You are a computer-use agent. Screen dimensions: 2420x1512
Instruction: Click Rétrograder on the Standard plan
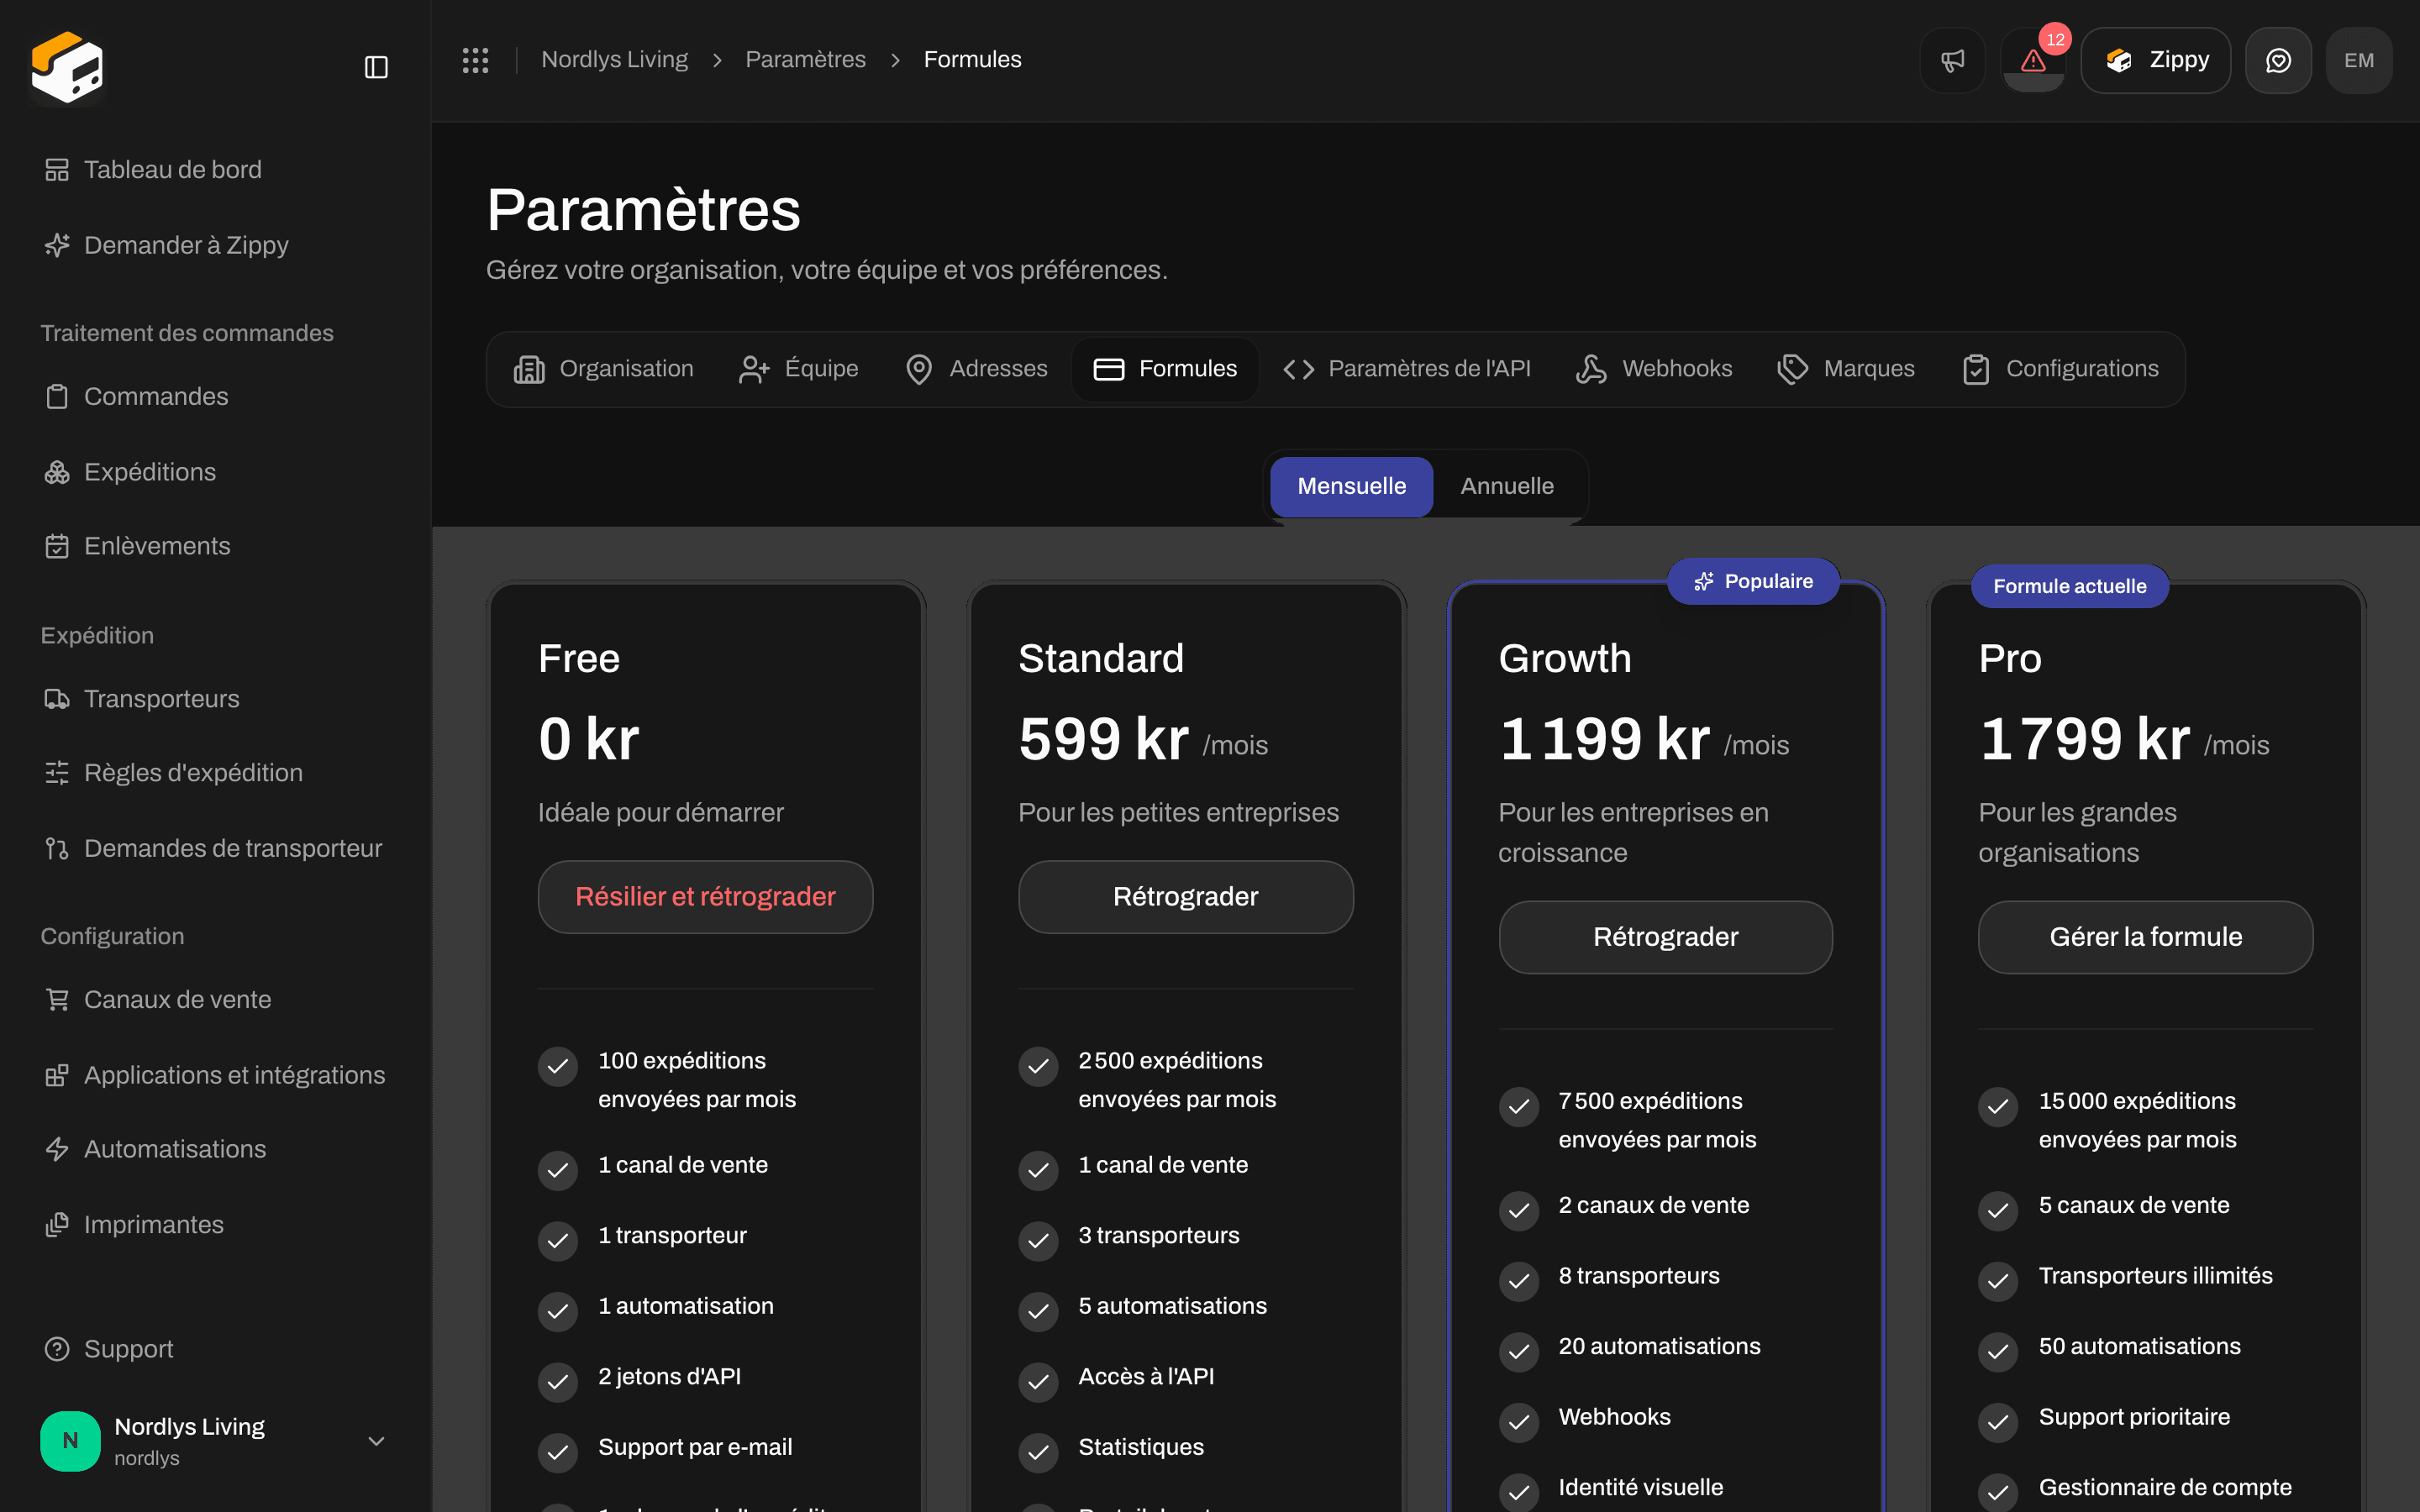tap(1185, 897)
